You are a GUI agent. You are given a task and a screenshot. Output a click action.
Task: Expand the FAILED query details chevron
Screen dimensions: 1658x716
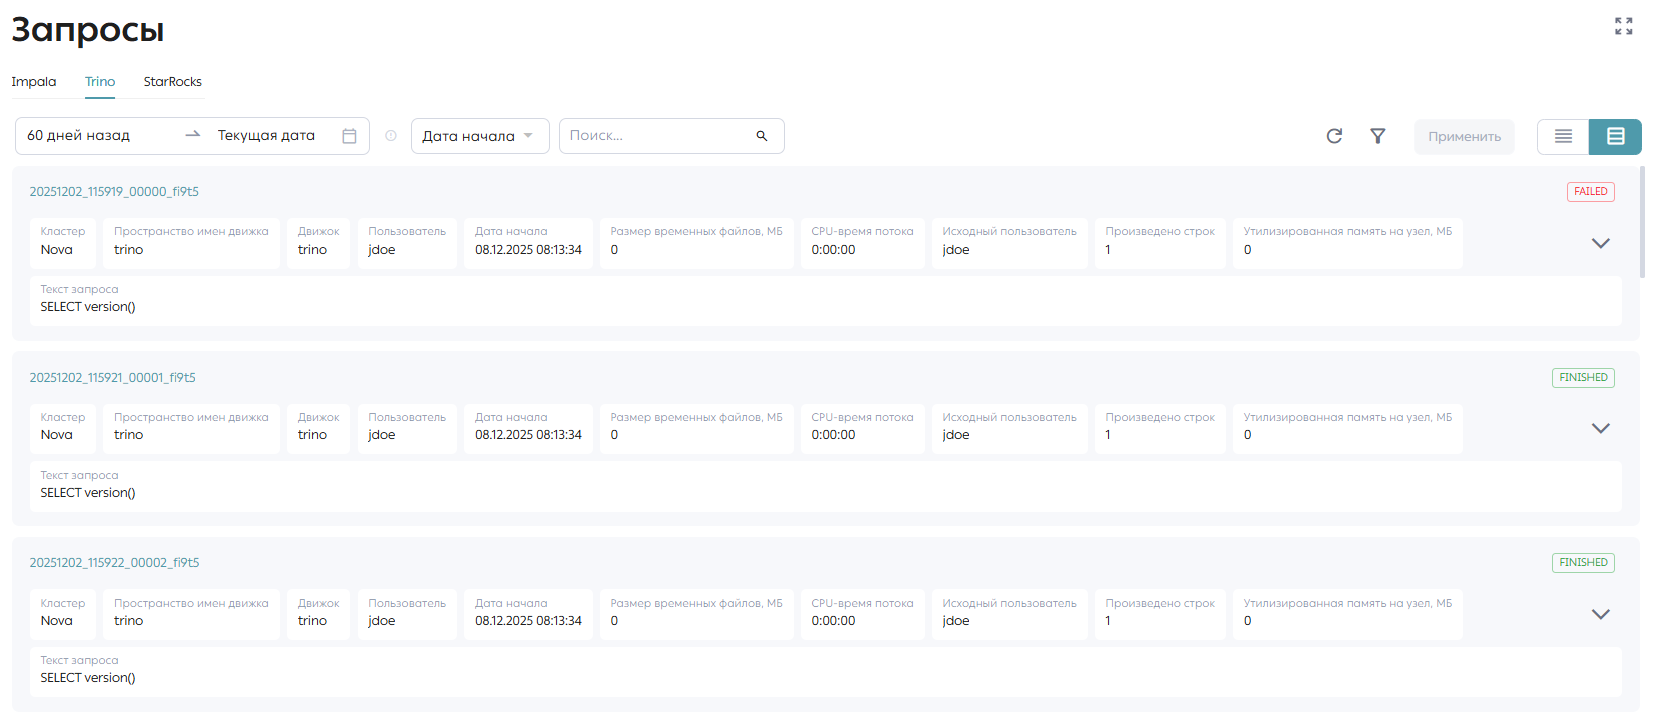(x=1600, y=243)
